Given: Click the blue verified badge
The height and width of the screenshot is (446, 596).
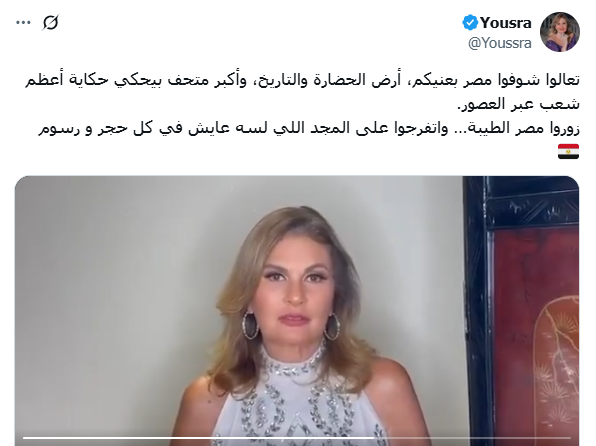Looking at the screenshot, I should 470,23.
